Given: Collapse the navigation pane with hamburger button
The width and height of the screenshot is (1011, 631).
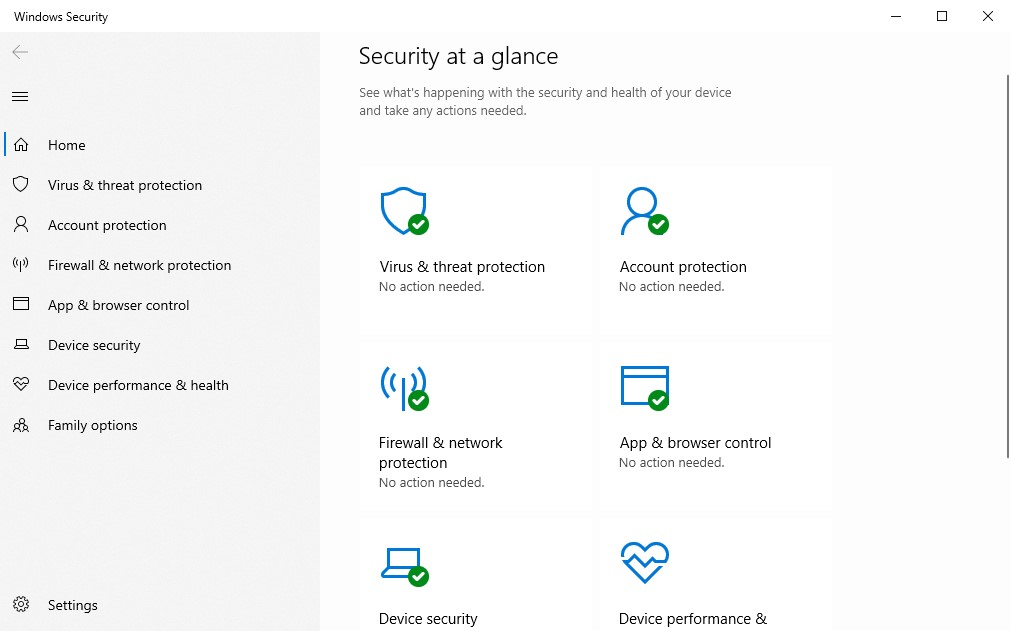Looking at the screenshot, I should [x=20, y=97].
